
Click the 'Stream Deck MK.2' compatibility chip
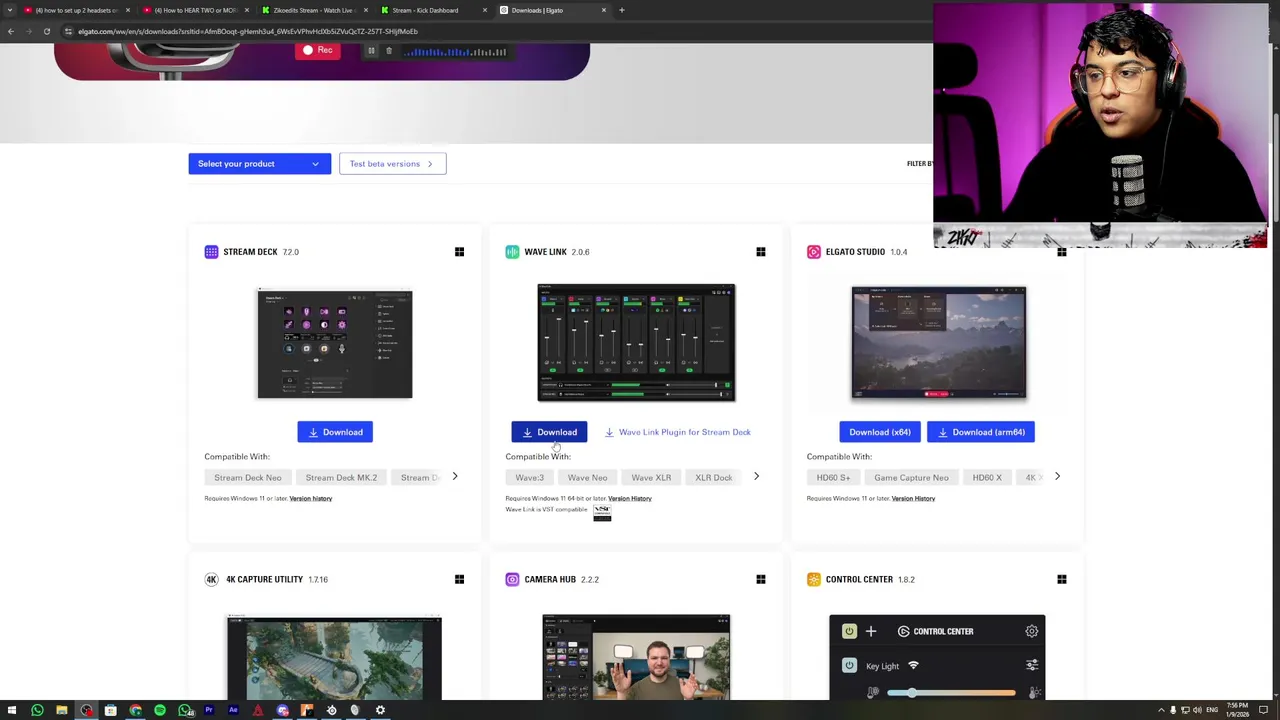pyautogui.click(x=341, y=478)
